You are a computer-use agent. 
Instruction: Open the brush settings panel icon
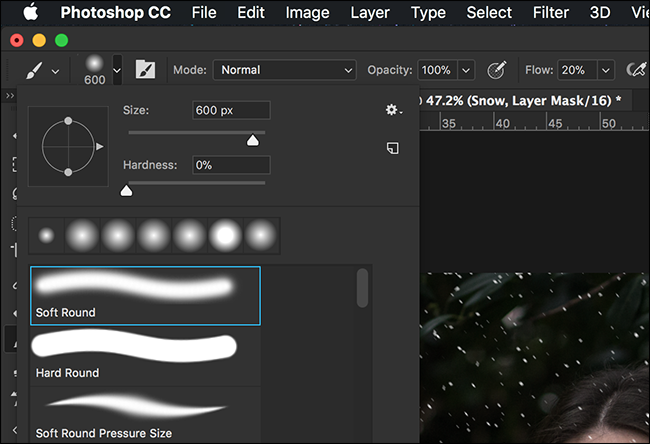click(x=146, y=69)
